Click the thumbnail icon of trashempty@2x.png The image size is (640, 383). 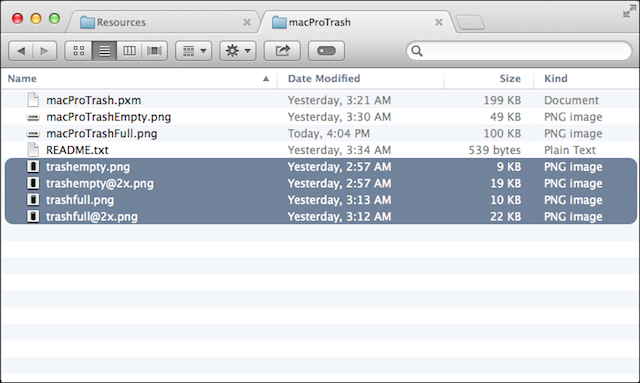tap(33, 183)
